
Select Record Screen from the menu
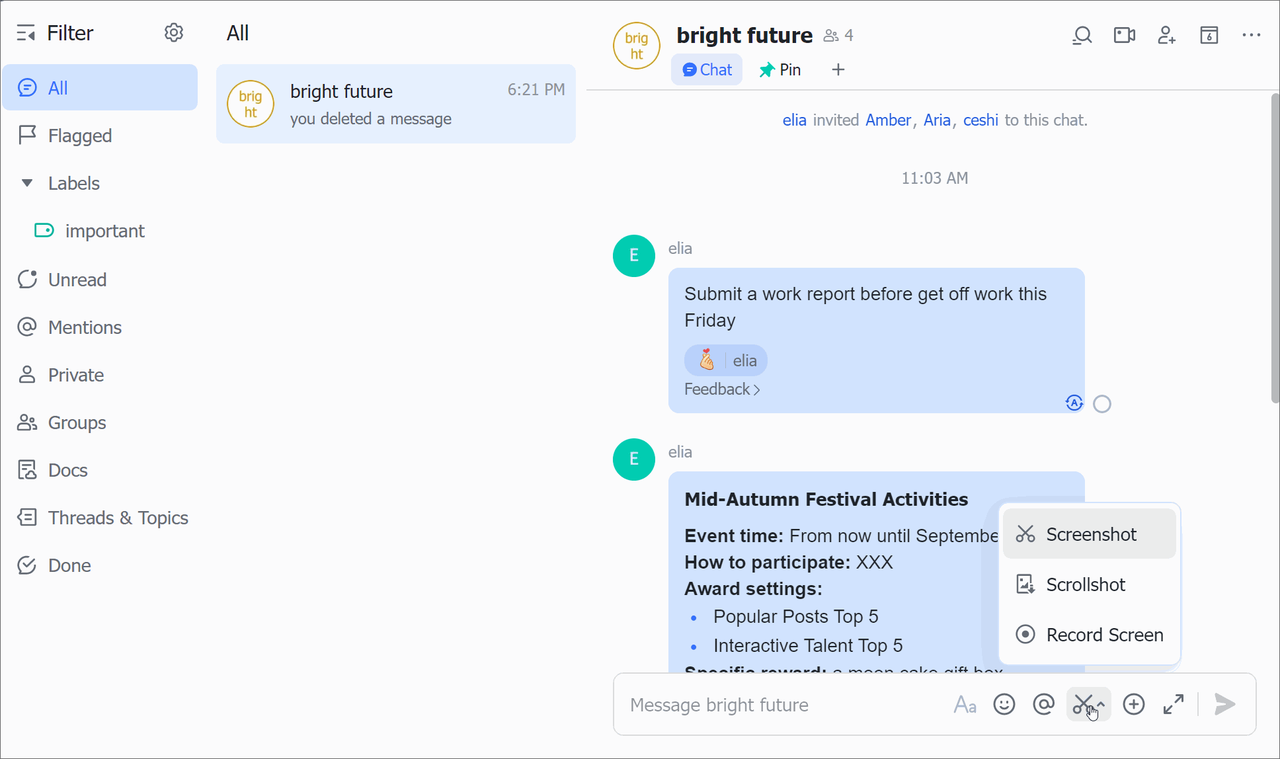coord(1104,635)
